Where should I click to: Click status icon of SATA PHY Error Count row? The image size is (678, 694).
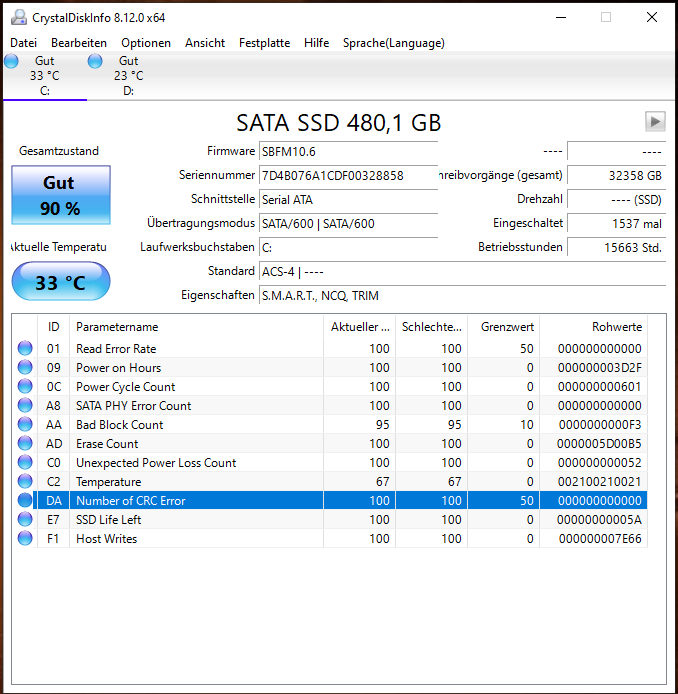click(x=25, y=405)
